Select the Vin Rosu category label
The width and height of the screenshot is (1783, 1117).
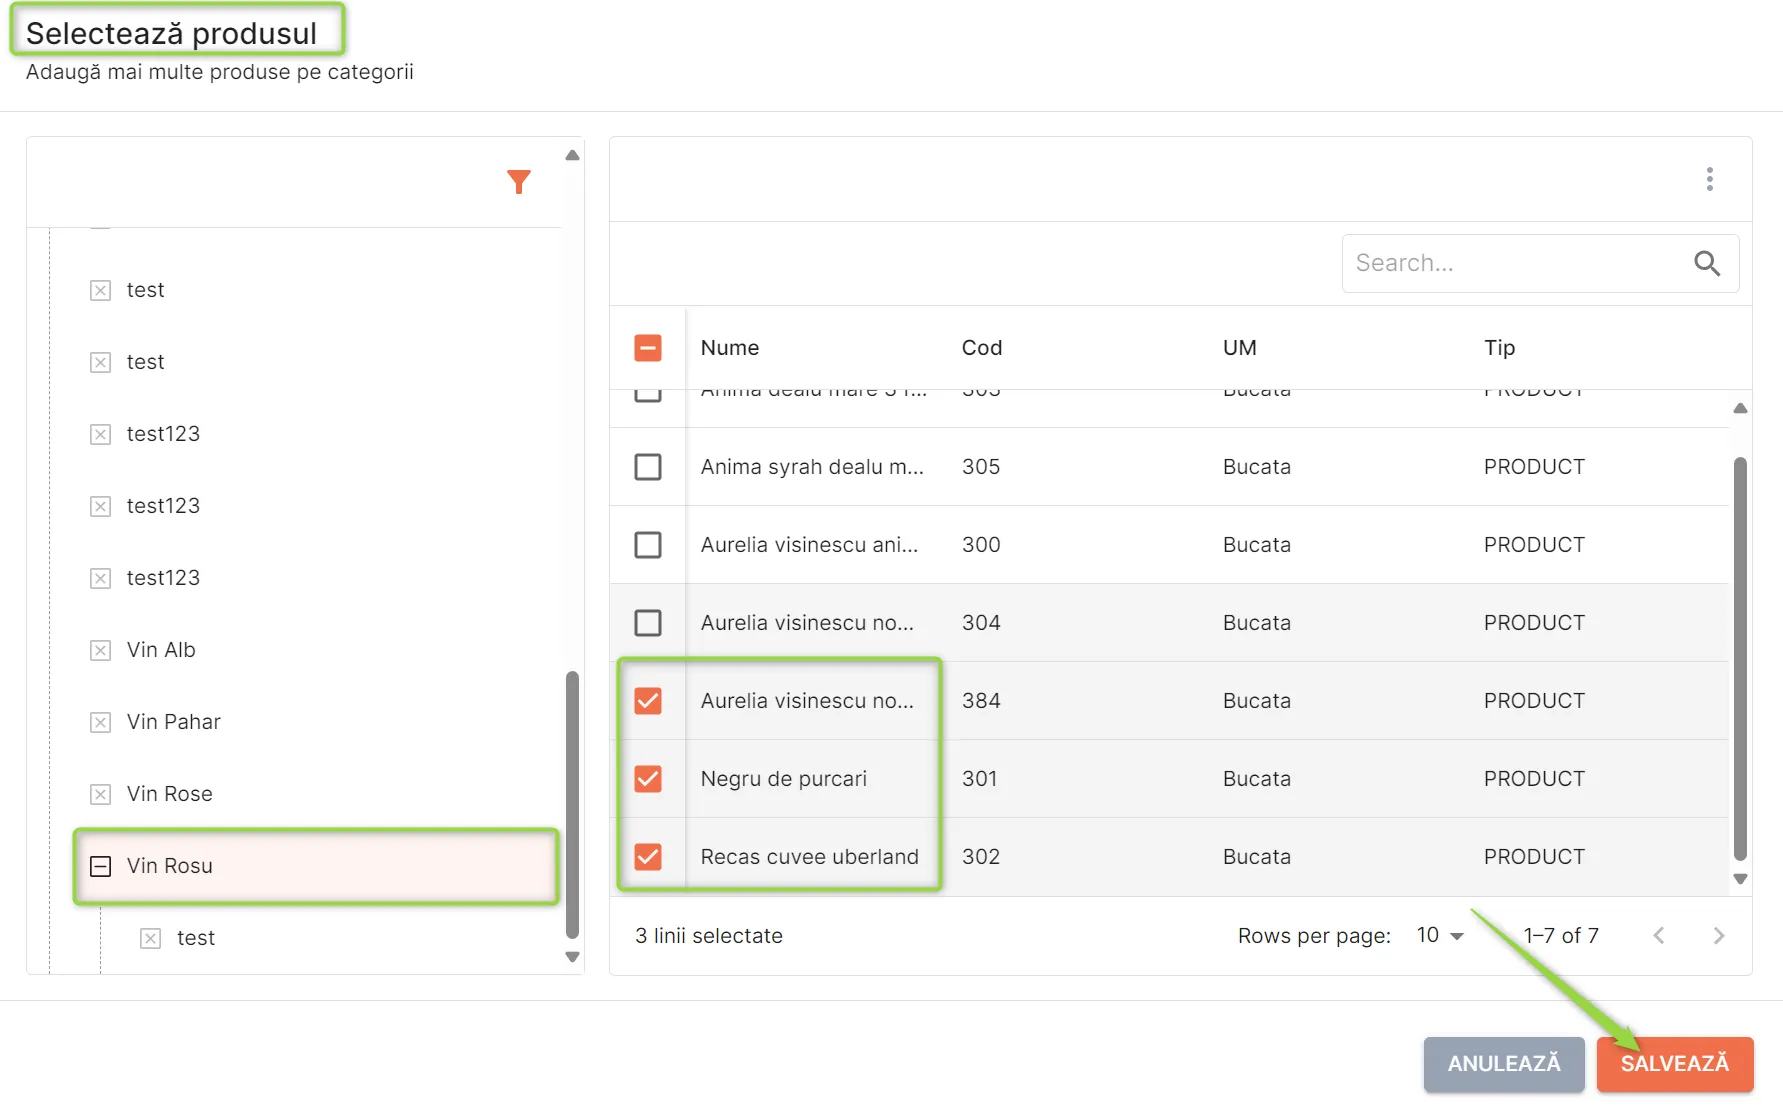tap(169, 866)
